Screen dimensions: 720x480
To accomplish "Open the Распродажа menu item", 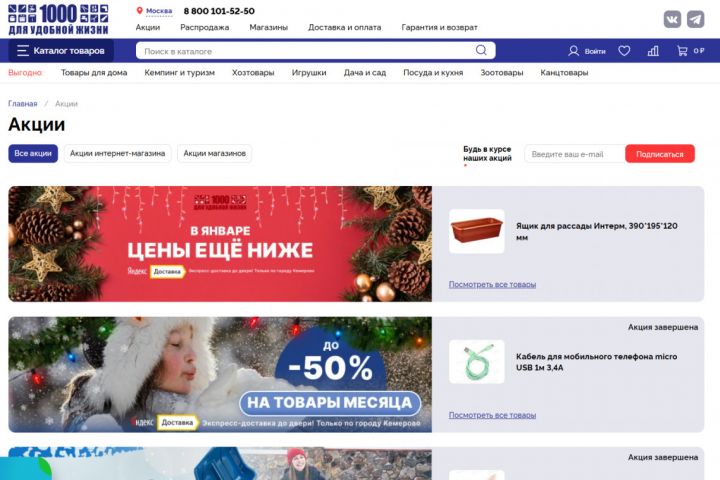I will pyautogui.click(x=205, y=28).
